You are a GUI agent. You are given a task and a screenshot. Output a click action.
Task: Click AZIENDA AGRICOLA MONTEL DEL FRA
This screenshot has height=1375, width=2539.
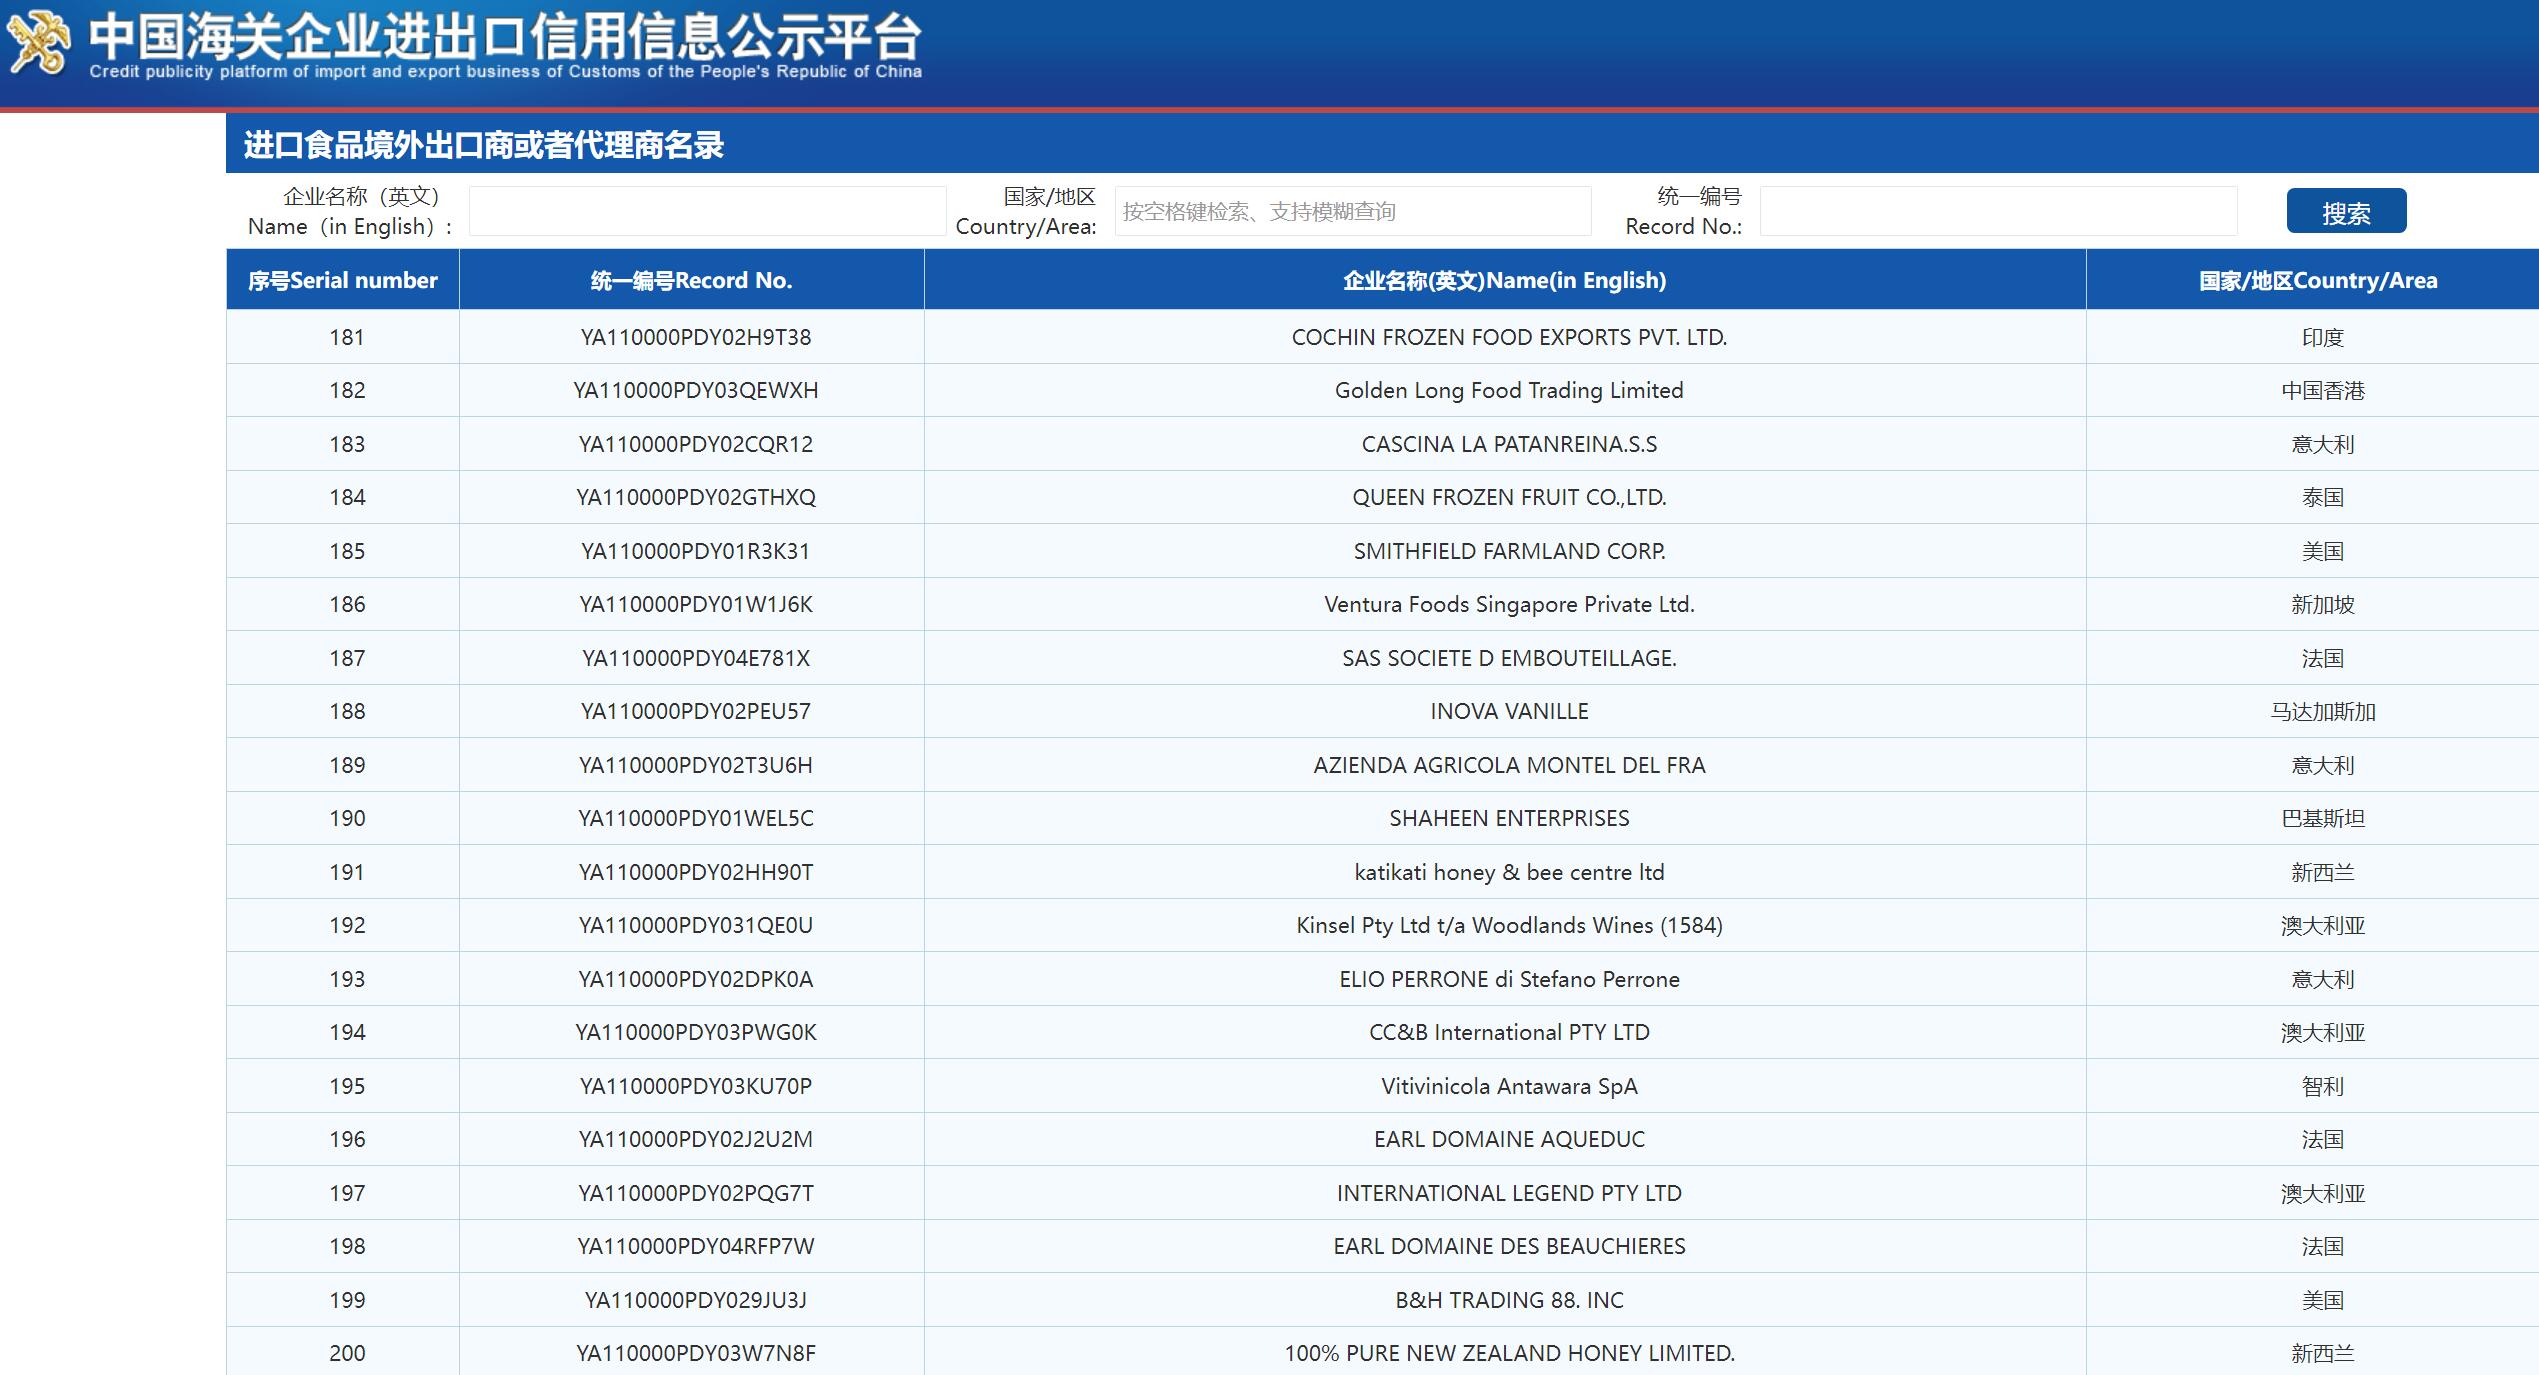tap(1509, 765)
